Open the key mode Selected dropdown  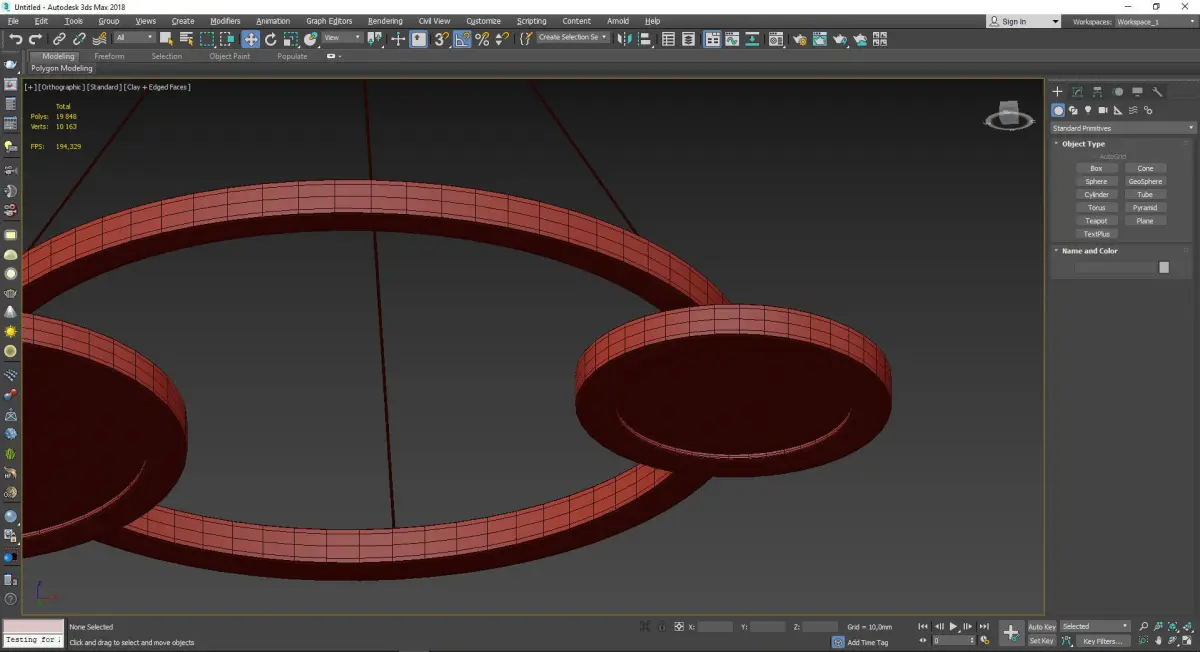1094,626
